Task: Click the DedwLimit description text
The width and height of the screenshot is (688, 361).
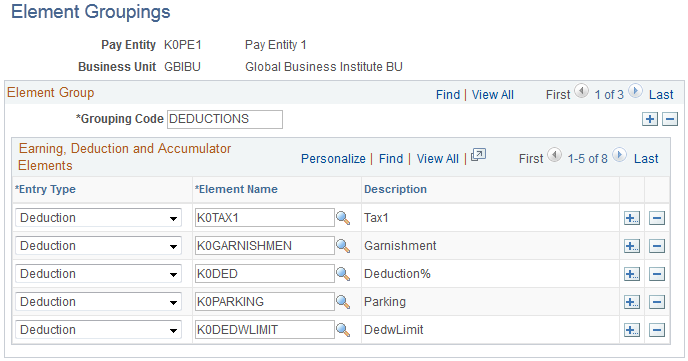Action: pyautogui.click(x=394, y=330)
